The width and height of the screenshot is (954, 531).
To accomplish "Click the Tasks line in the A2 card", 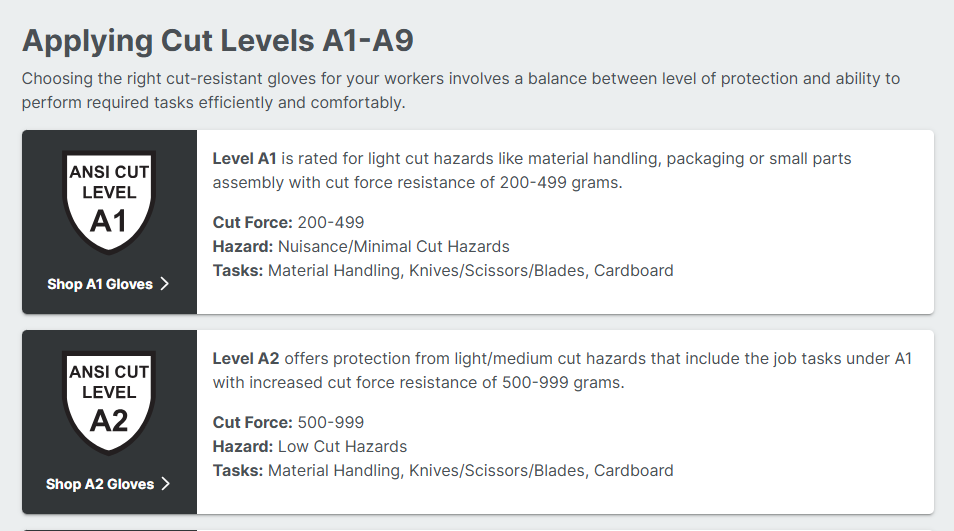I will coord(443,470).
